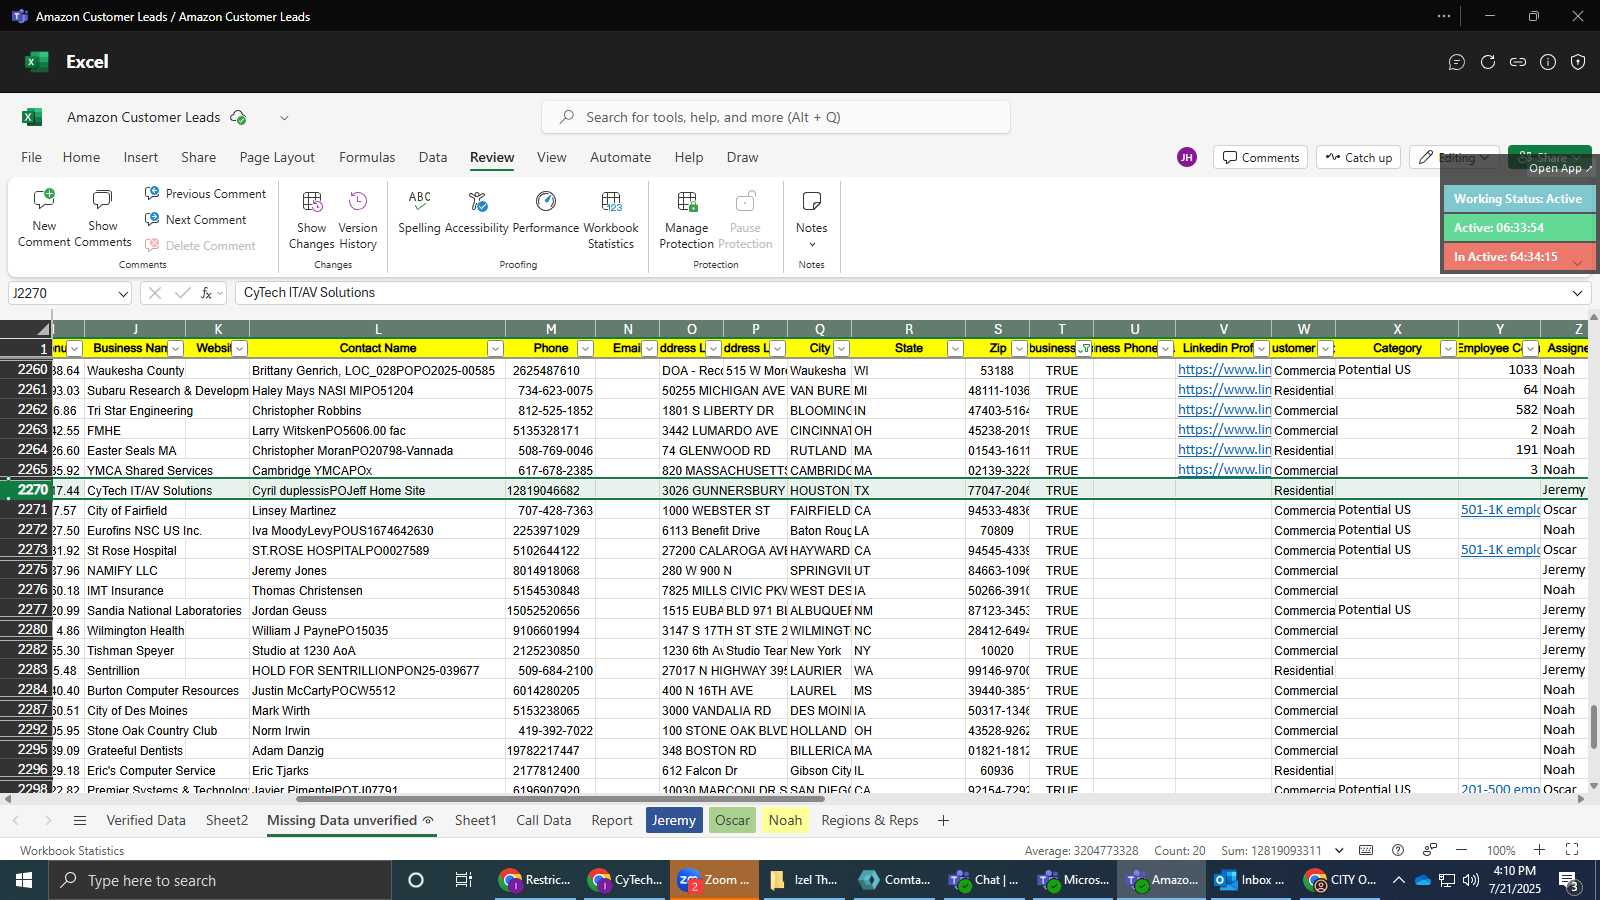Screen dimensions: 1600x900
Task: Open the more options ellipsis in title bar
Action: 1443,16
